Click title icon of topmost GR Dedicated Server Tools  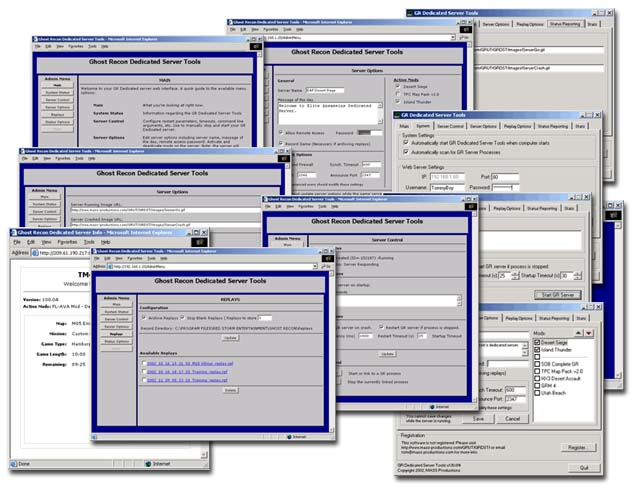tap(410, 13)
